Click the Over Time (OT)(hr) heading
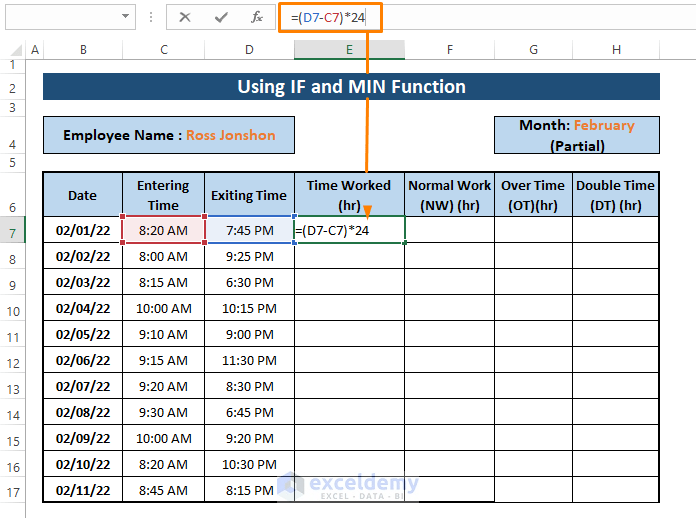Screen dimensions: 696x518 [x=533, y=195]
